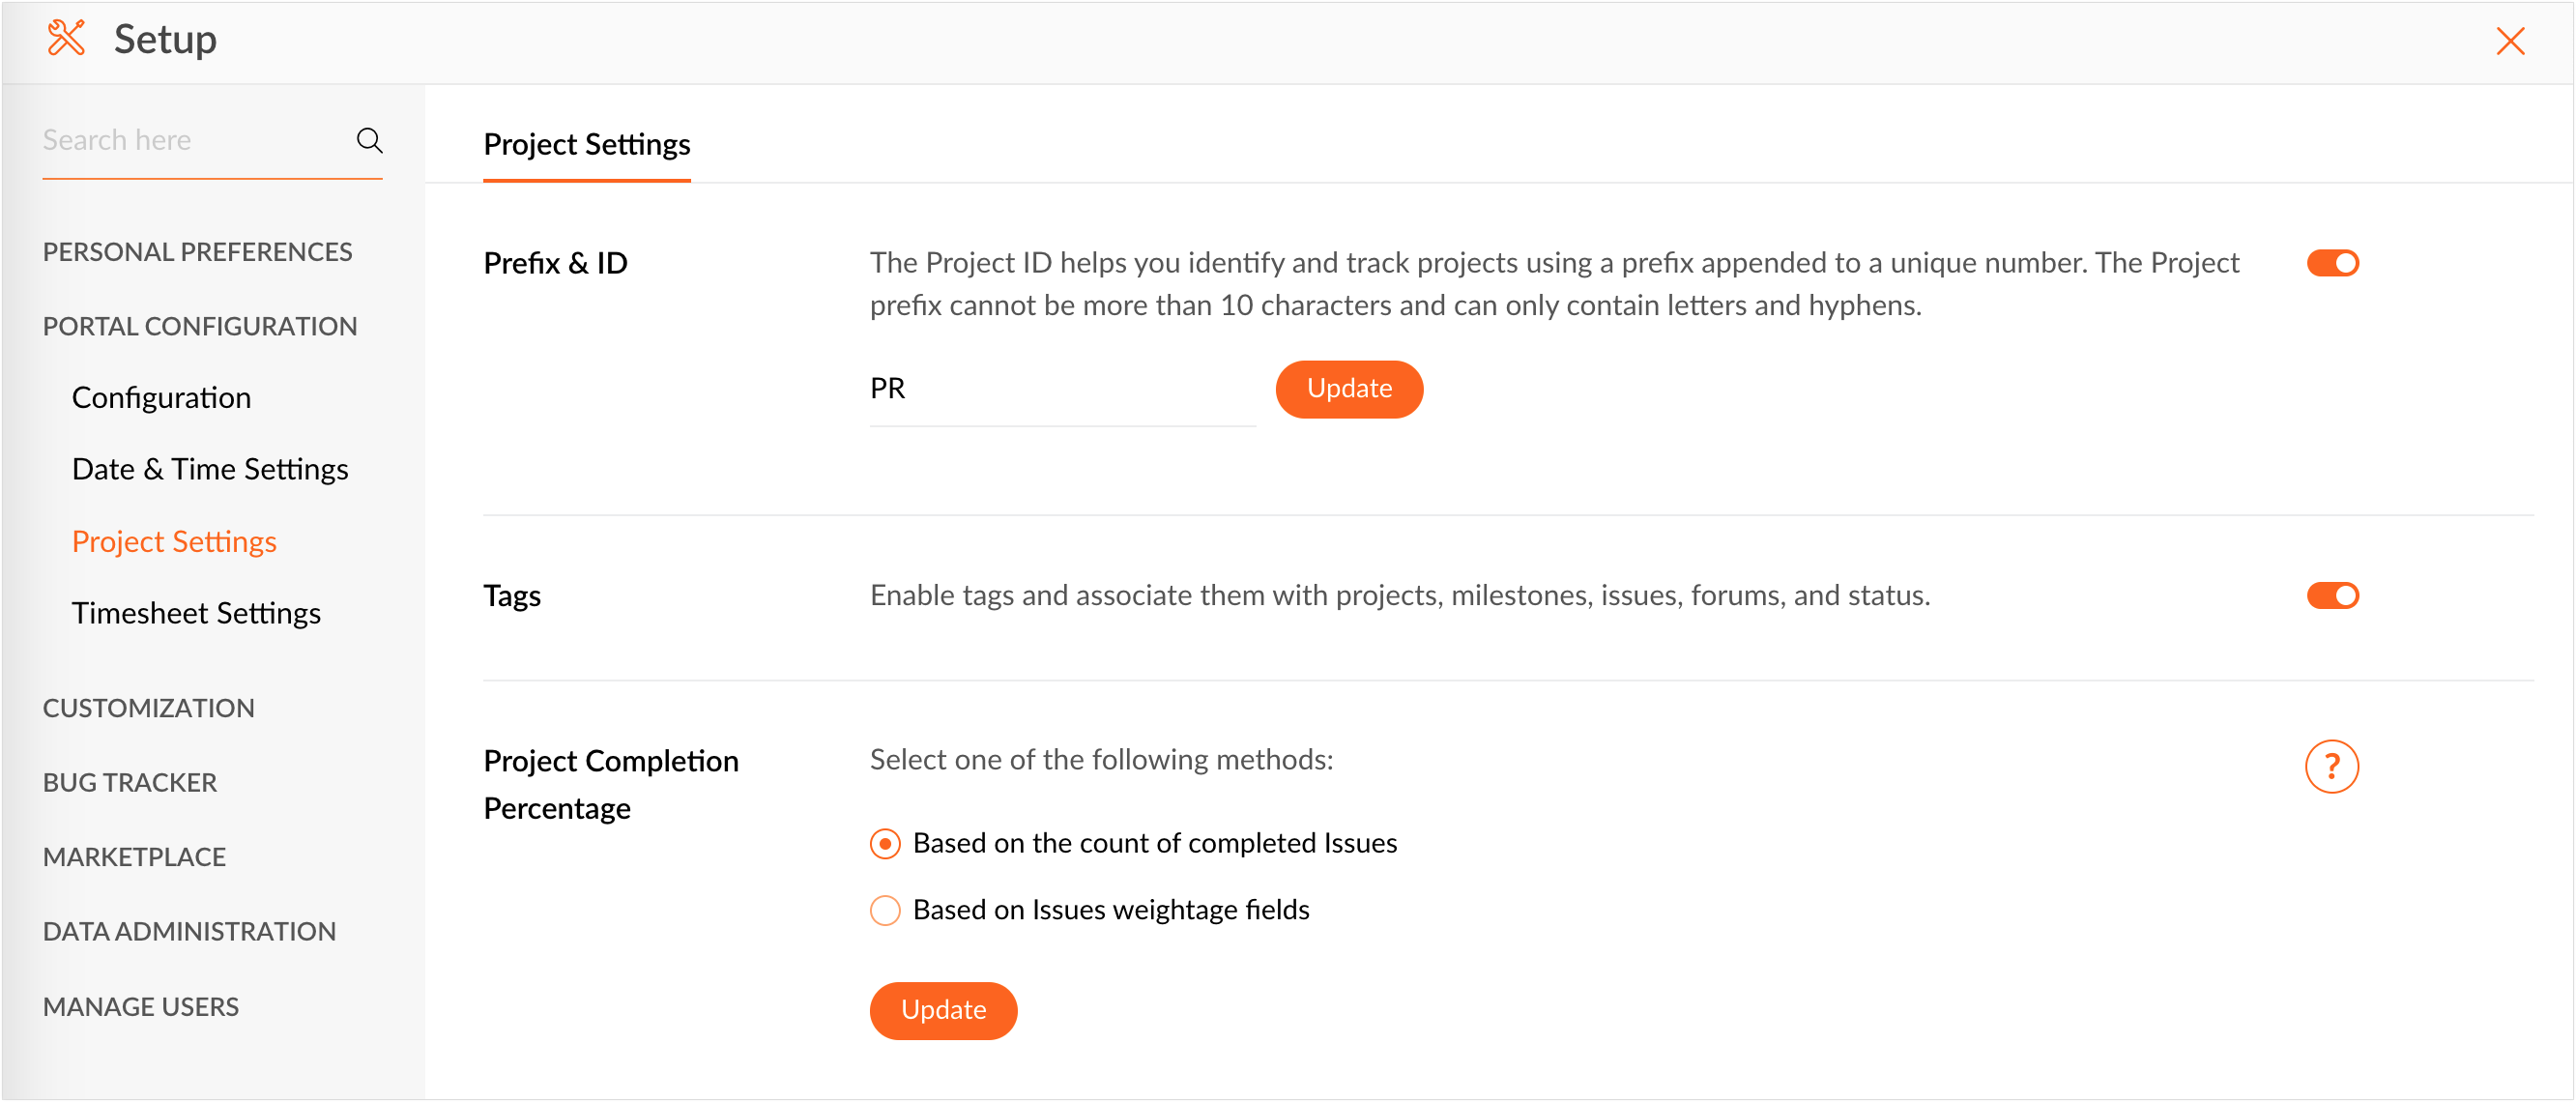Click the Search here field
Screen dimensions: 2576x1102
190,140
